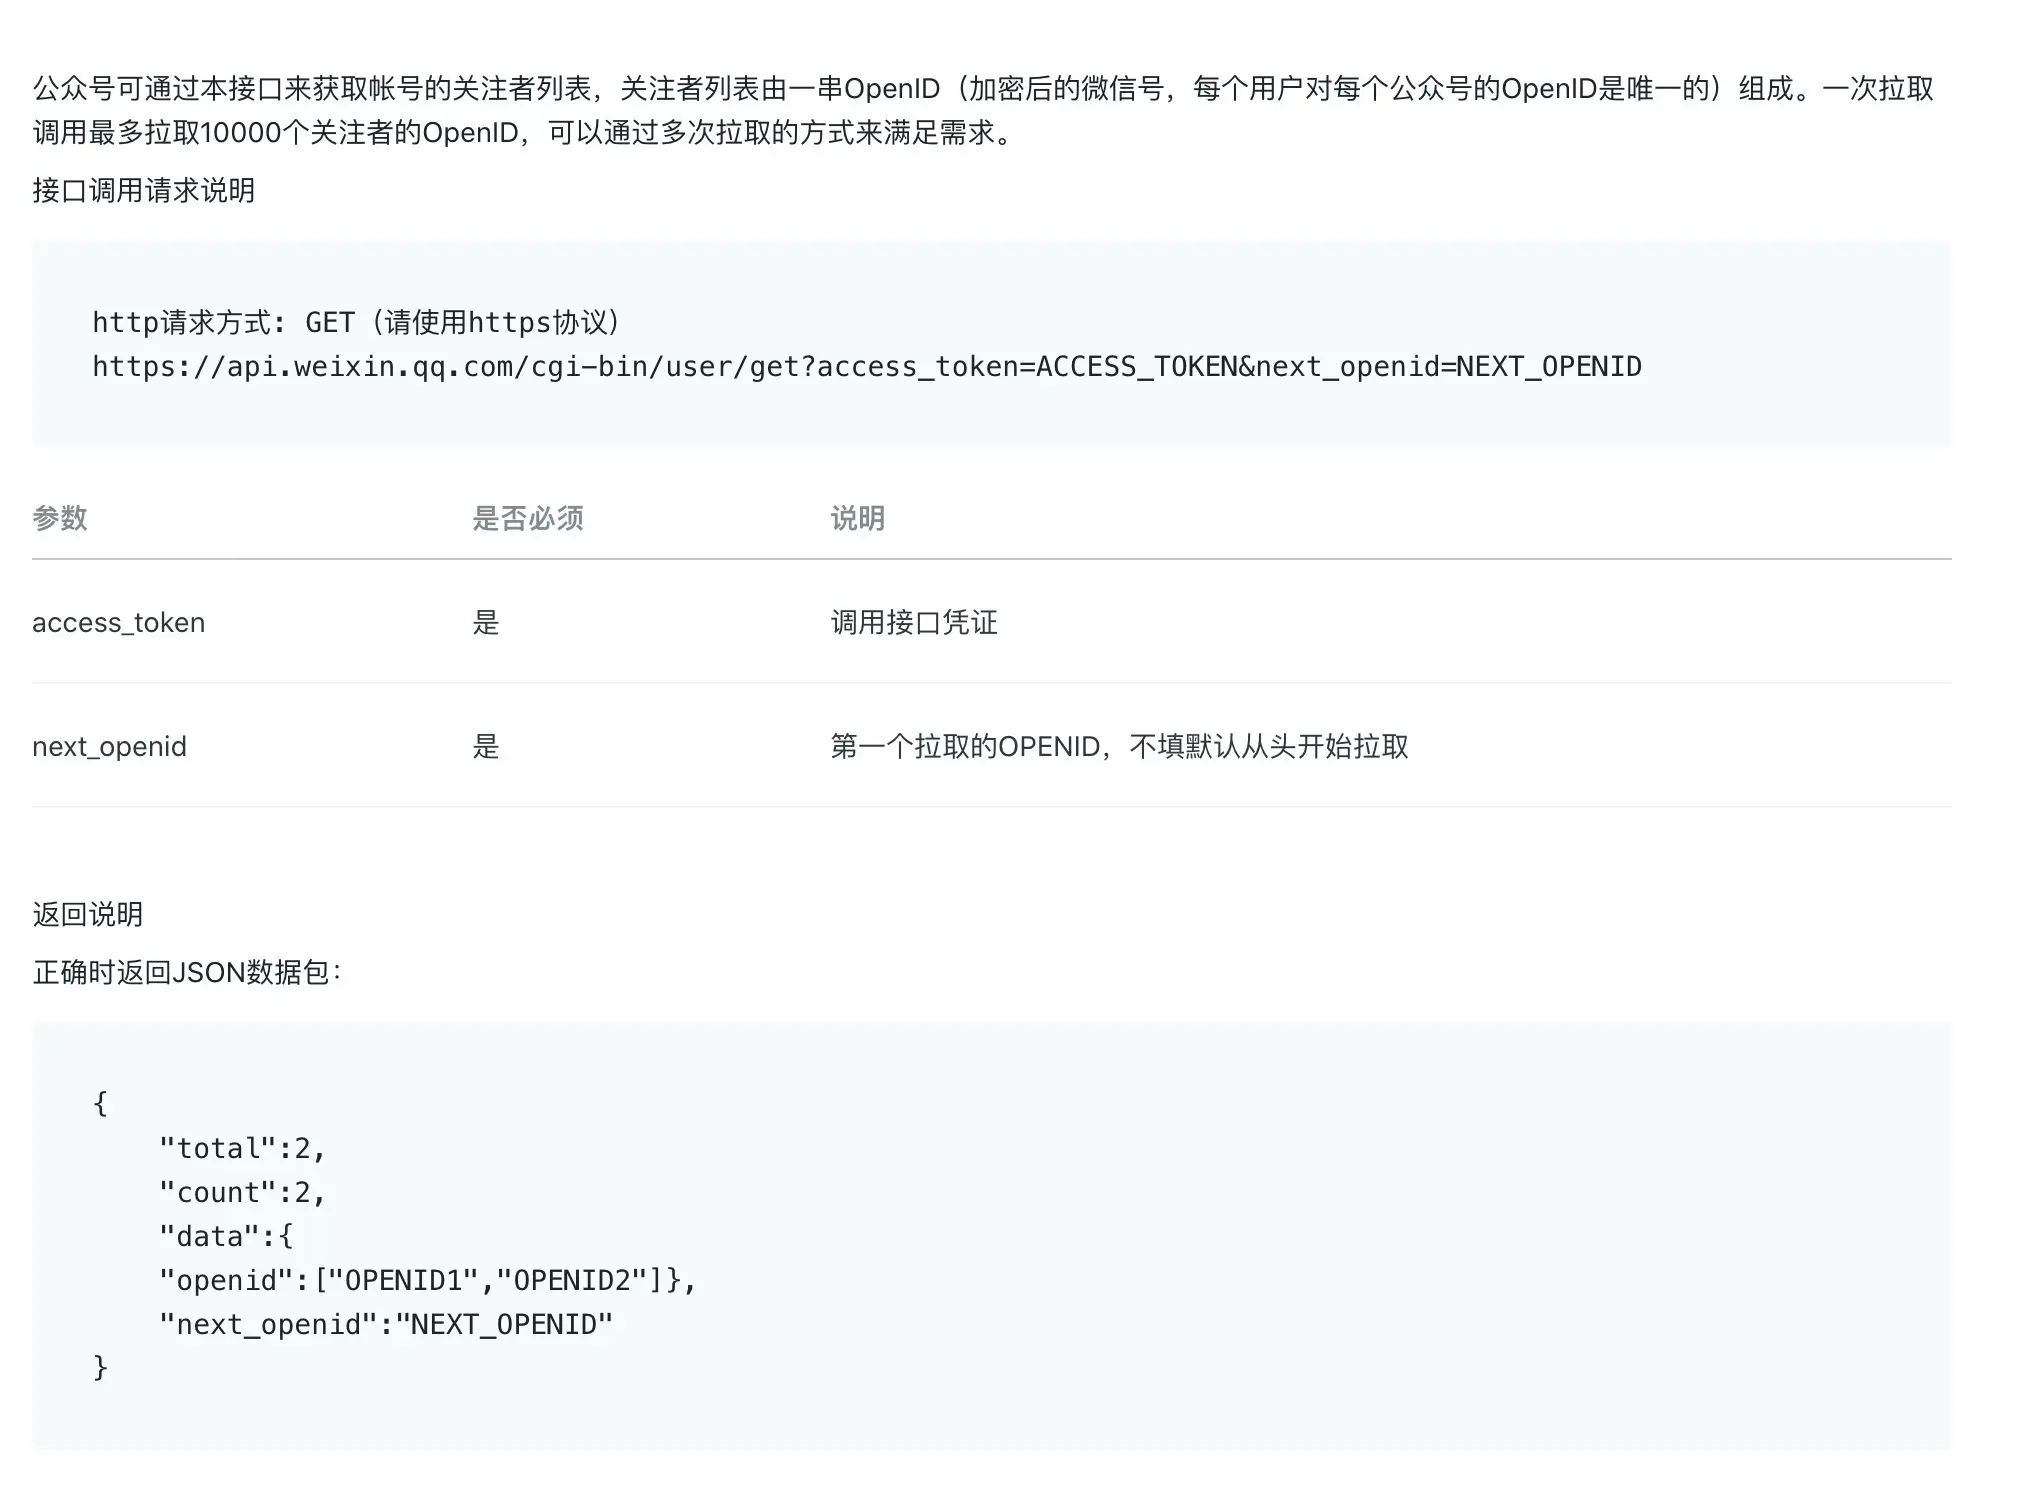Click '是' in the next_openid row

point(485,747)
